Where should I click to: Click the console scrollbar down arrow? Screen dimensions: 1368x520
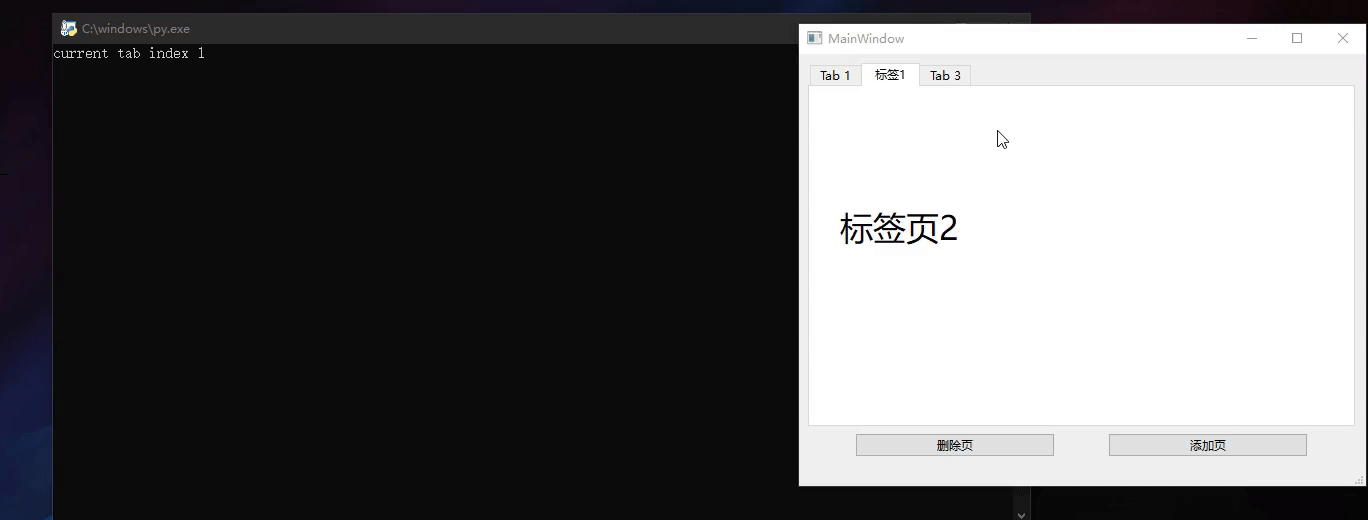[x=1021, y=514]
